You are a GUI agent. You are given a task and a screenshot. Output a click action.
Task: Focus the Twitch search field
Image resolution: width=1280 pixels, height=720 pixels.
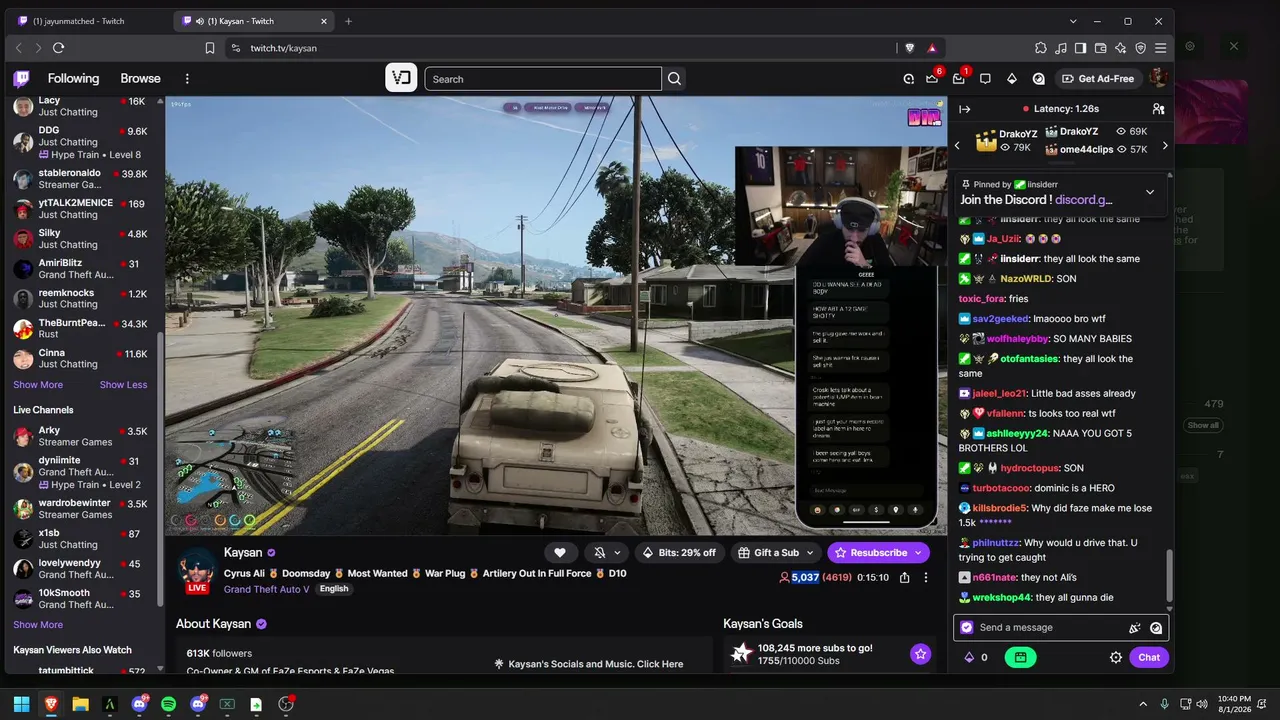pyautogui.click(x=543, y=79)
